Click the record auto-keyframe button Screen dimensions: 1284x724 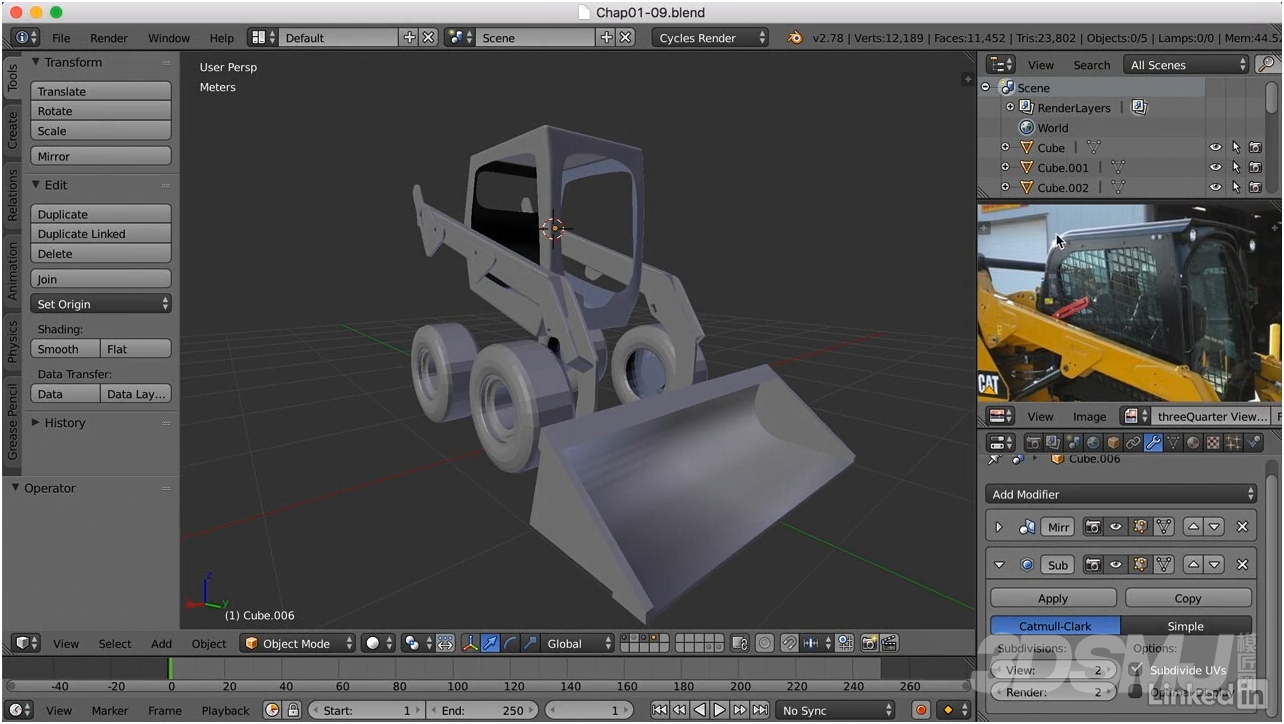point(921,710)
